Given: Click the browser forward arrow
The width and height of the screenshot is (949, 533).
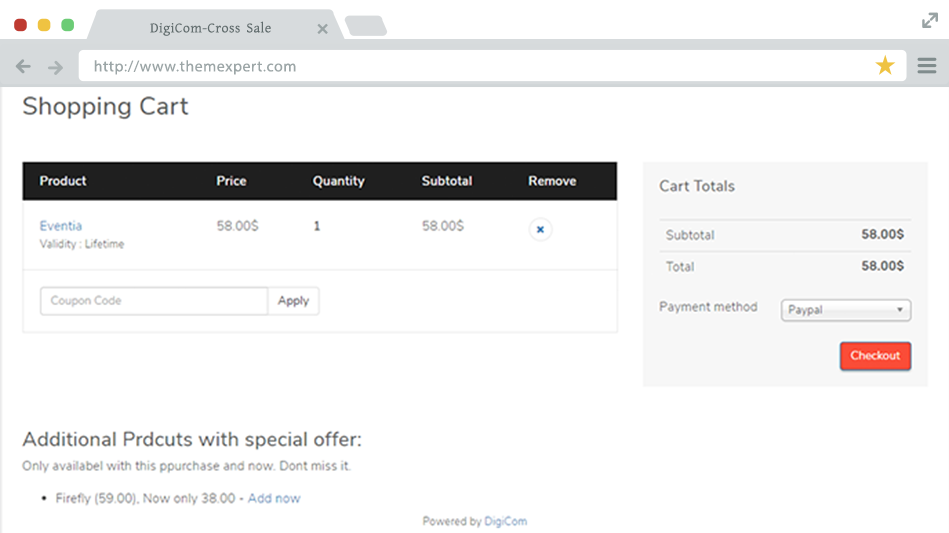Looking at the screenshot, I should [x=55, y=67].
